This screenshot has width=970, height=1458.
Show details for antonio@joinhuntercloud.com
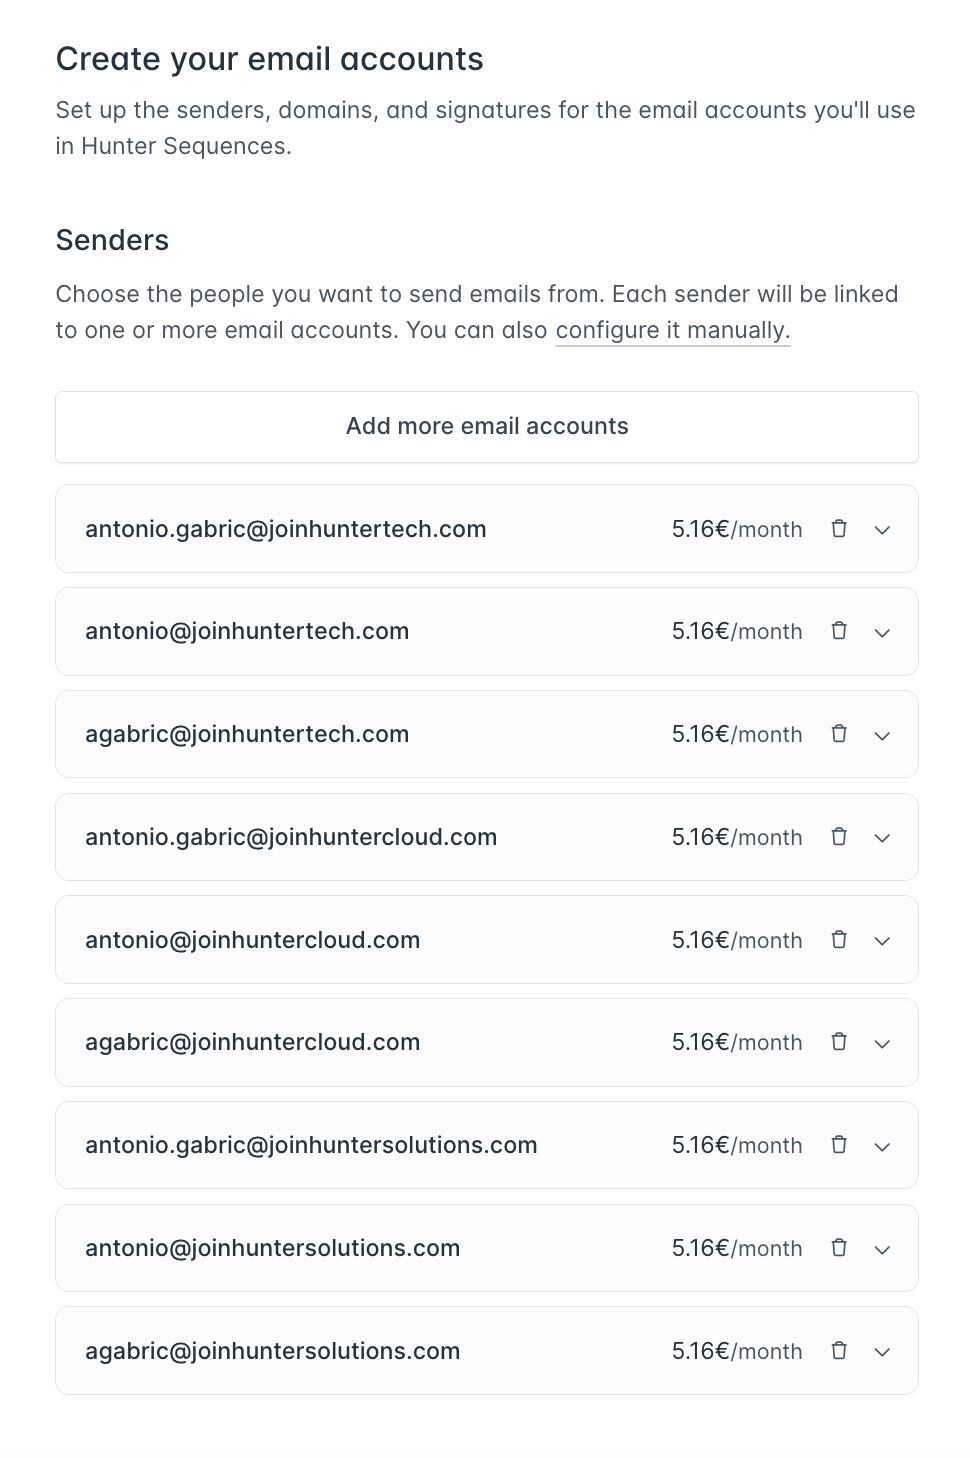(x=882, y=941)
